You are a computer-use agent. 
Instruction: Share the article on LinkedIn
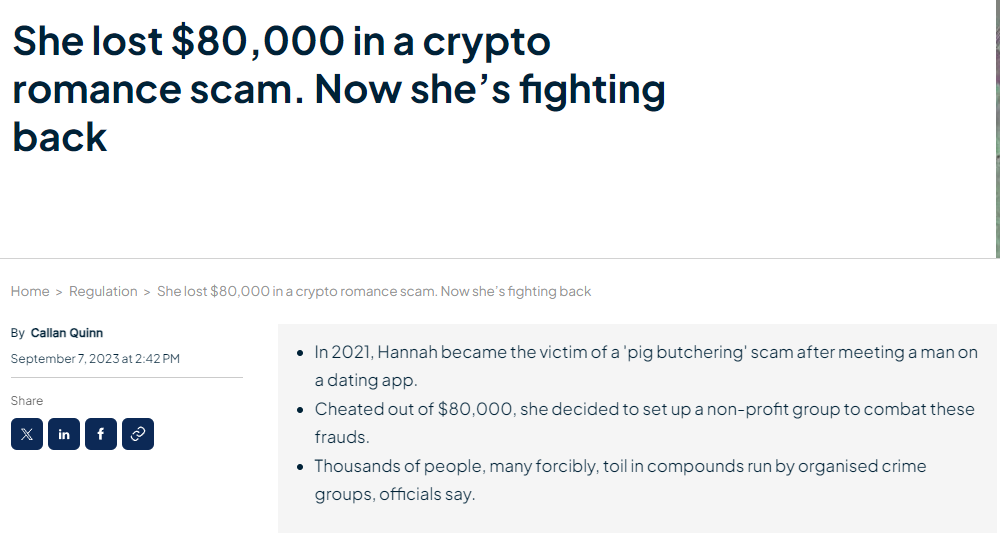pyautogui.click(x=64, y=434)
